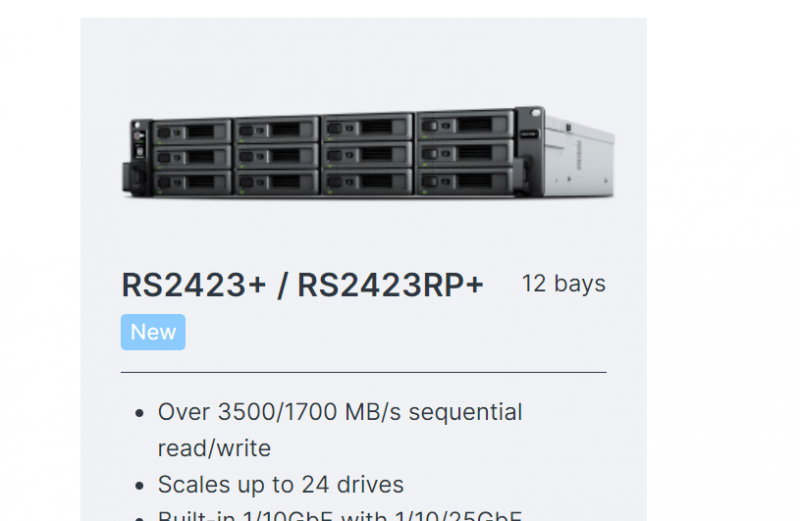Click the middle-row second drive bay
The image size is (800, 521).
[x=277, y=156]
